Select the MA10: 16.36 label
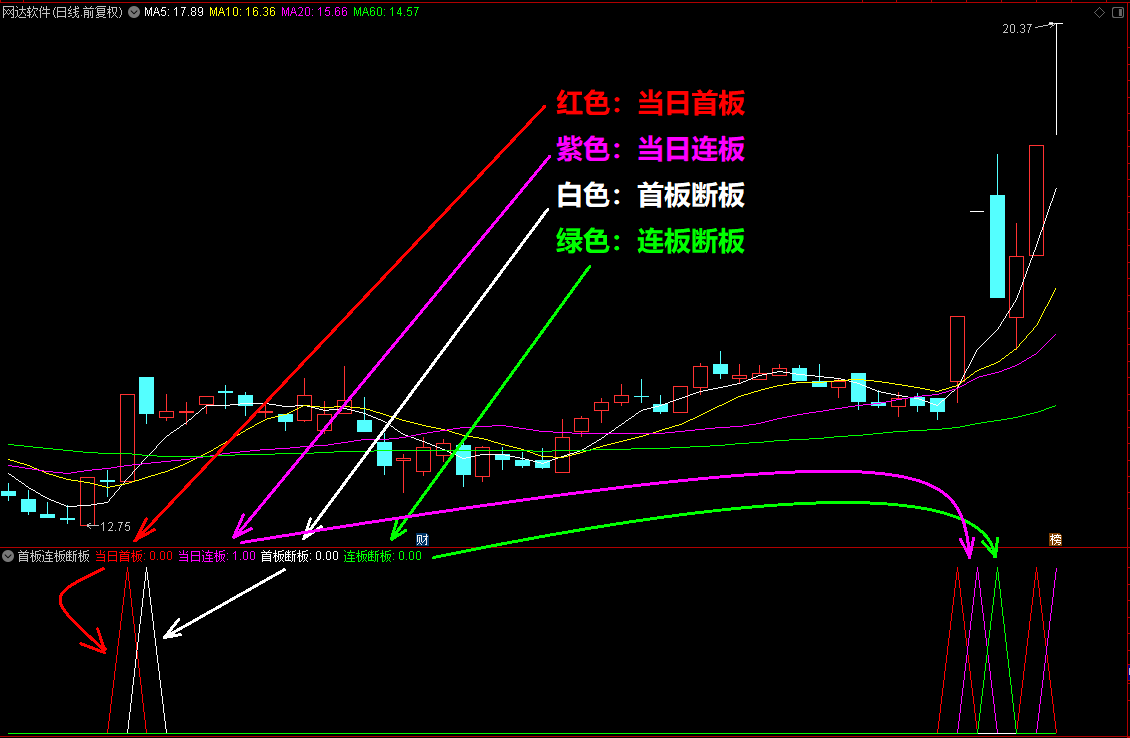Screen dimensions: 1130x738 tap(242, 12)
